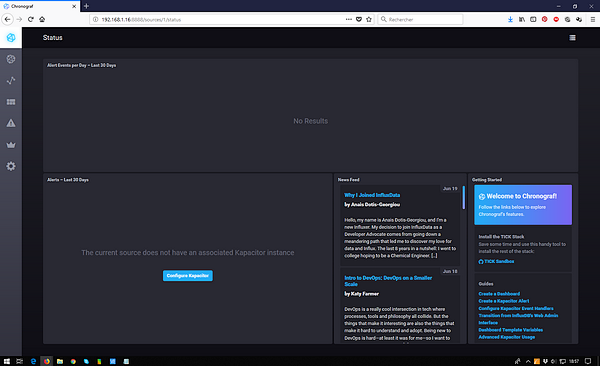The height and width of the screenshot is (366, 600).
Task: Click the browser Back button
Action: (8, 19)
